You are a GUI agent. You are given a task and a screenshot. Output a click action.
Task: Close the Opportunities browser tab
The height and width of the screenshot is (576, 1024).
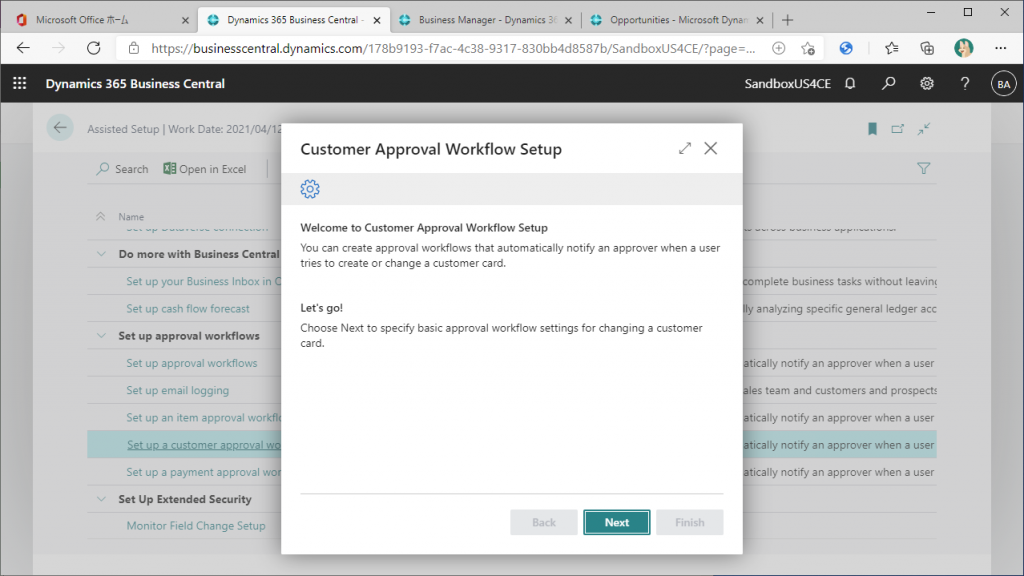coord(760,20)
